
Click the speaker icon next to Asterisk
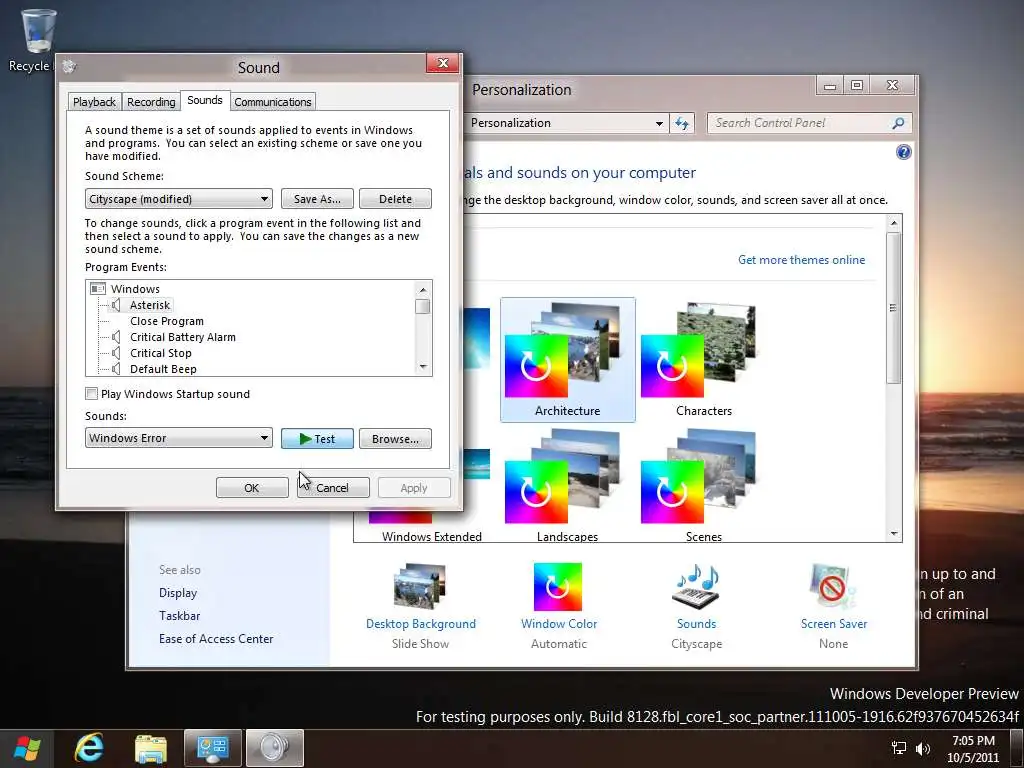coord(116,305)
